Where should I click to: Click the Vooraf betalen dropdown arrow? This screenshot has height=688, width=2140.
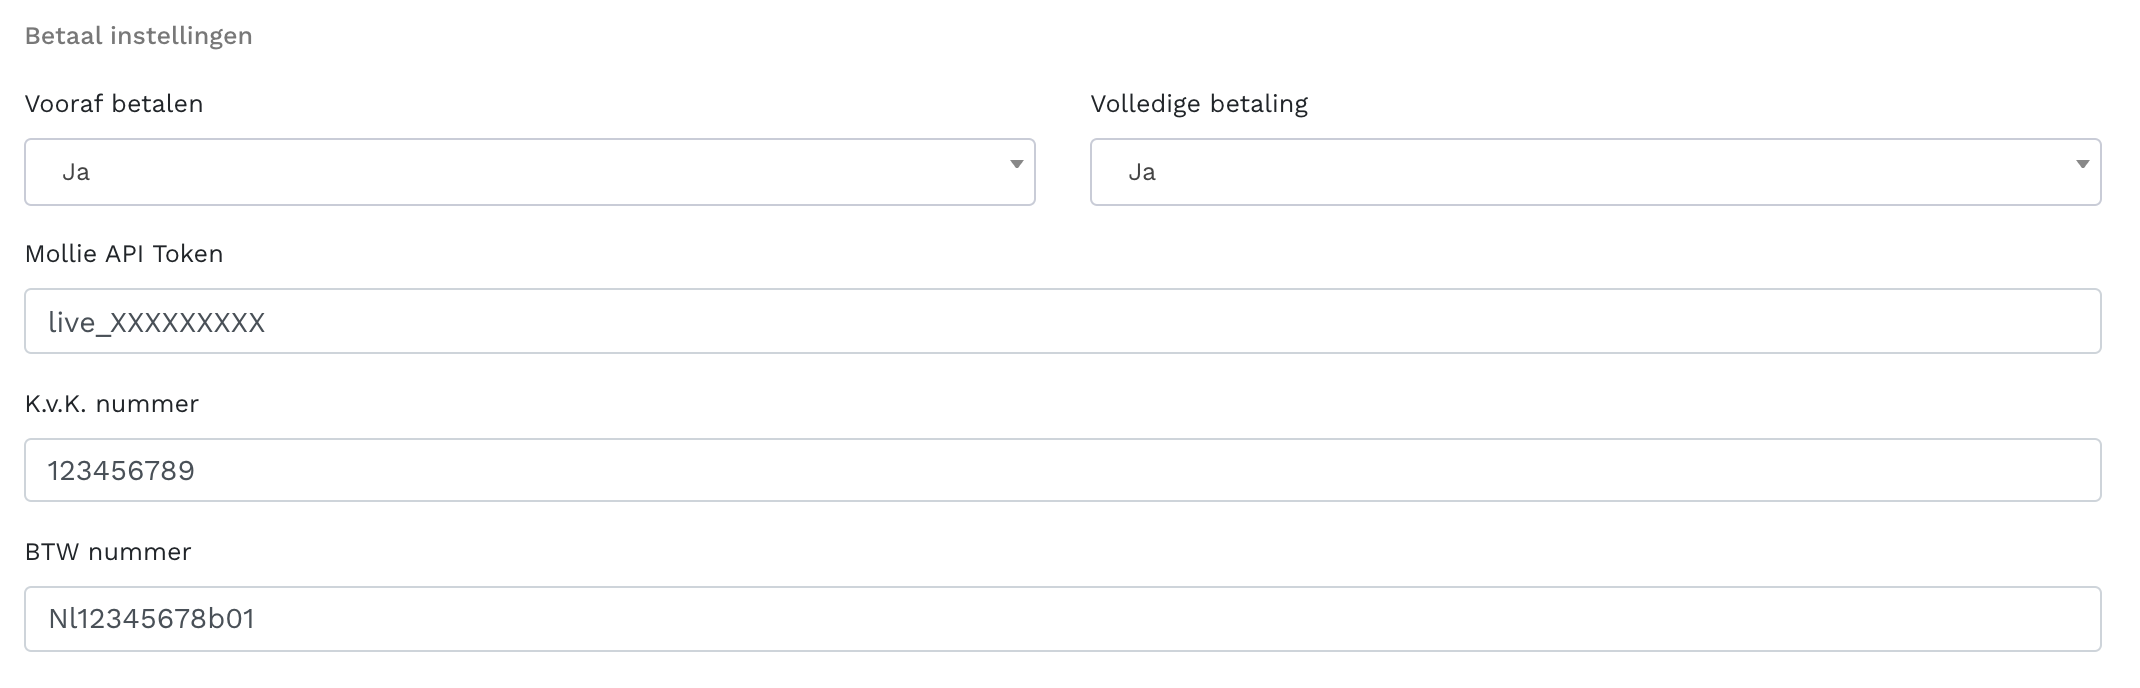coord(1016,165)
